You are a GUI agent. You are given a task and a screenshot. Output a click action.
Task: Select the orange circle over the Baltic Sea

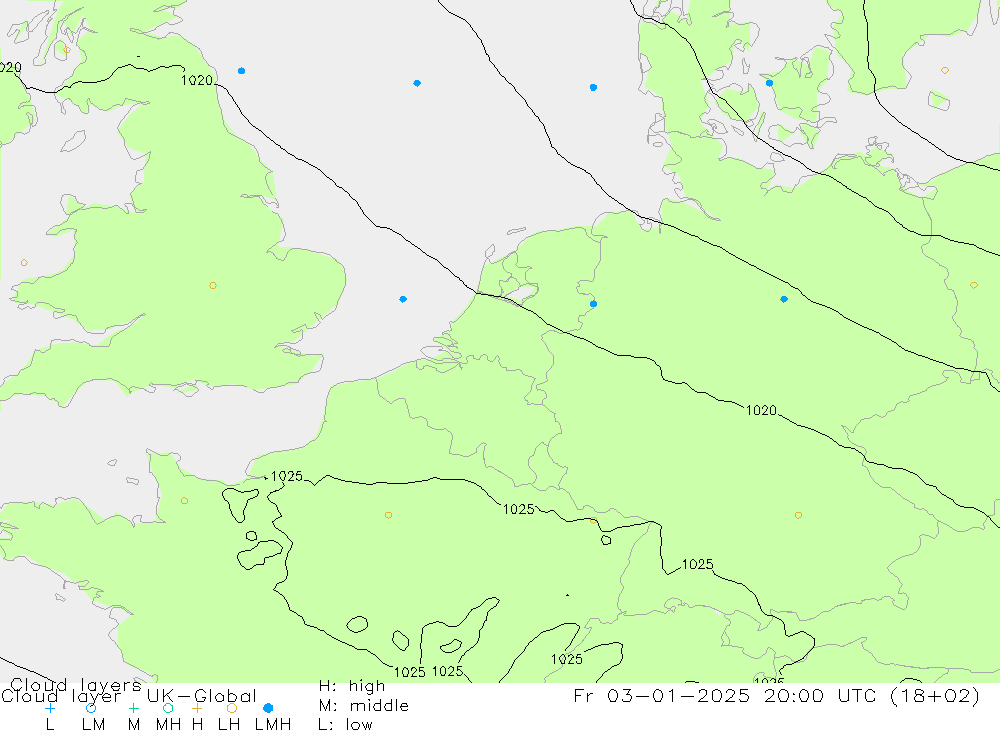[x=945, y=70]
